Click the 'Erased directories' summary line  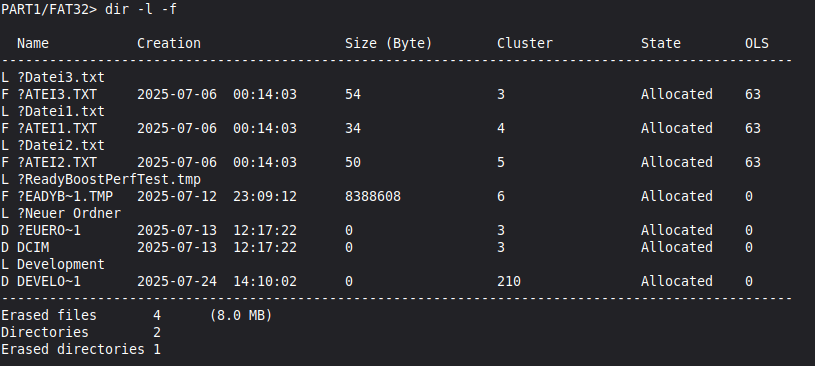tap(81, 349)
